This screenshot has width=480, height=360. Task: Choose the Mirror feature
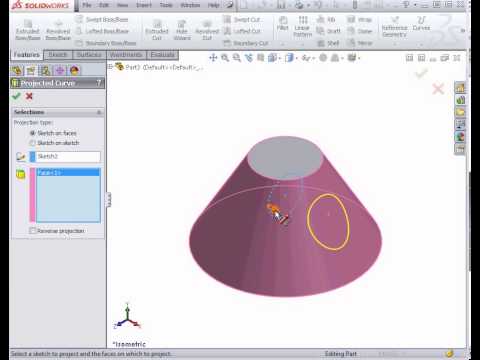tap(359, 43)
